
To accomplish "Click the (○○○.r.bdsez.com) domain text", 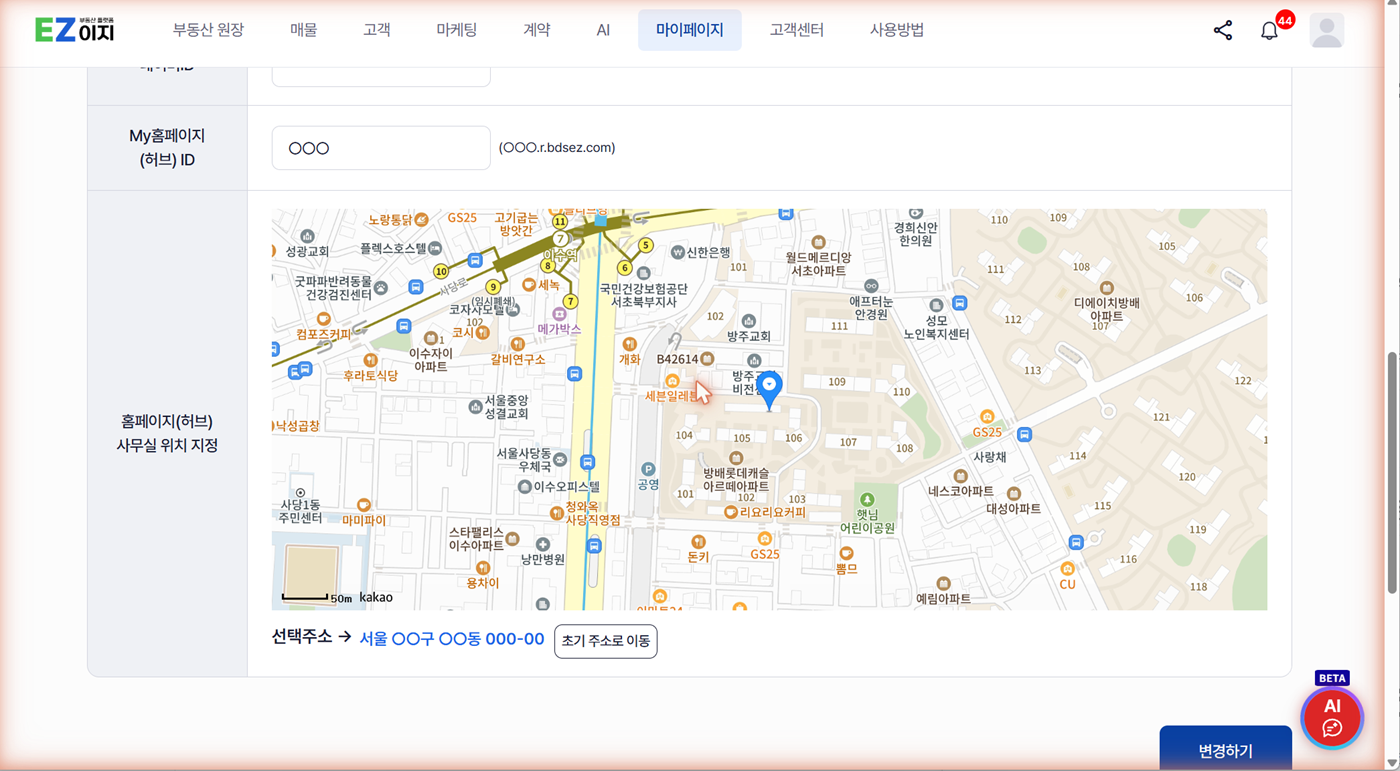I will [557, 148].
